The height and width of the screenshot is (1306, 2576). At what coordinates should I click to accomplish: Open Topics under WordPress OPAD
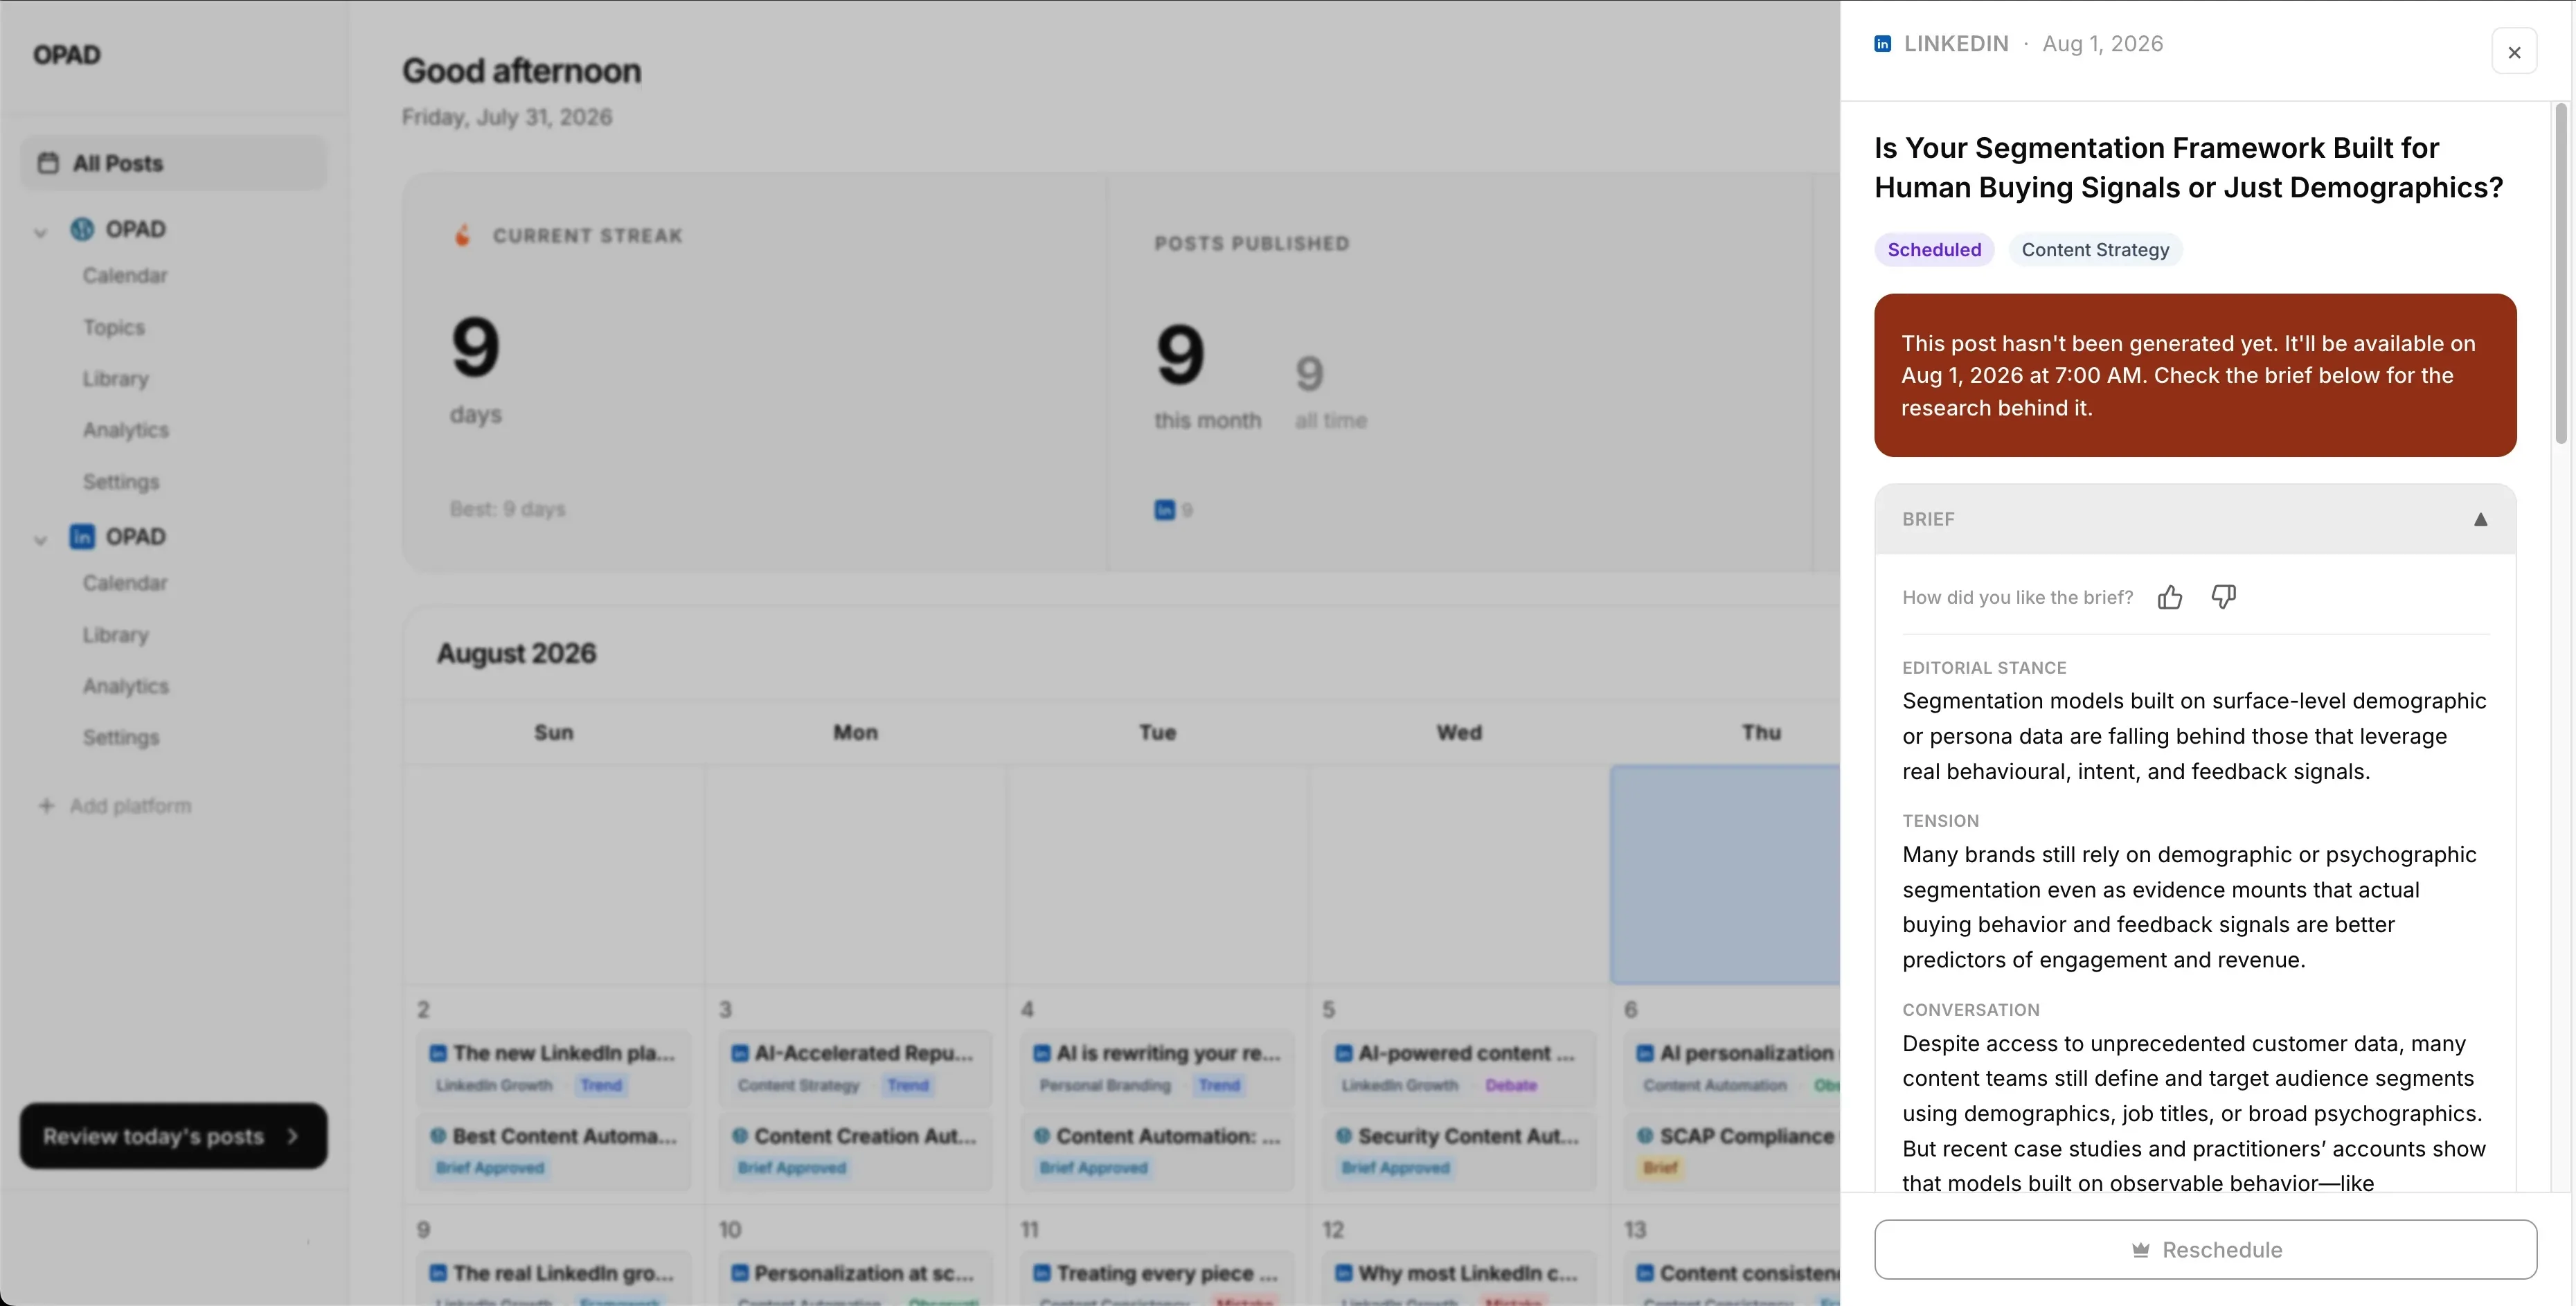pos(114,327)
